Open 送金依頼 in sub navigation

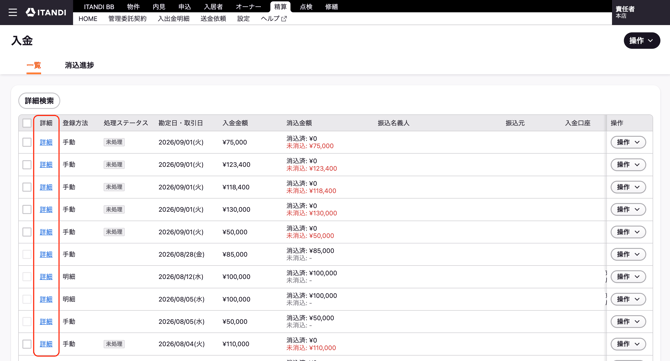point(213,19)
